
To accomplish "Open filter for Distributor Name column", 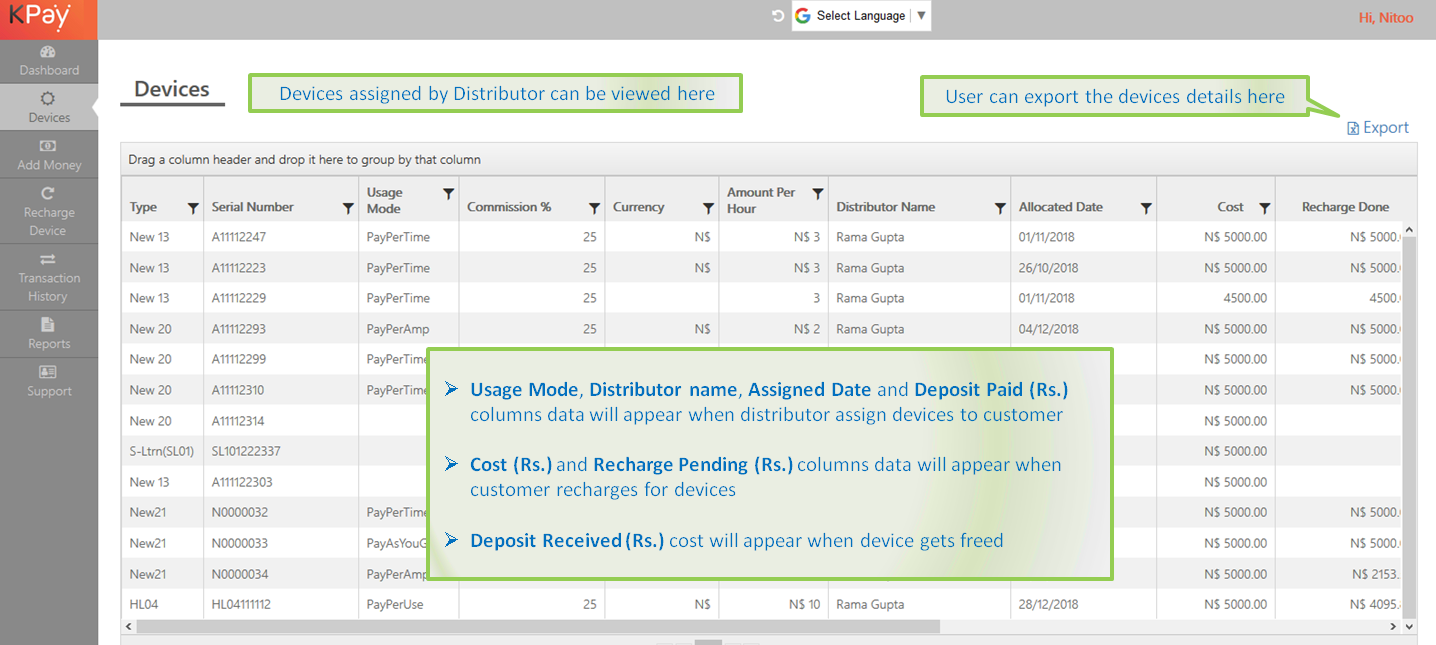I will point(1000,208).
